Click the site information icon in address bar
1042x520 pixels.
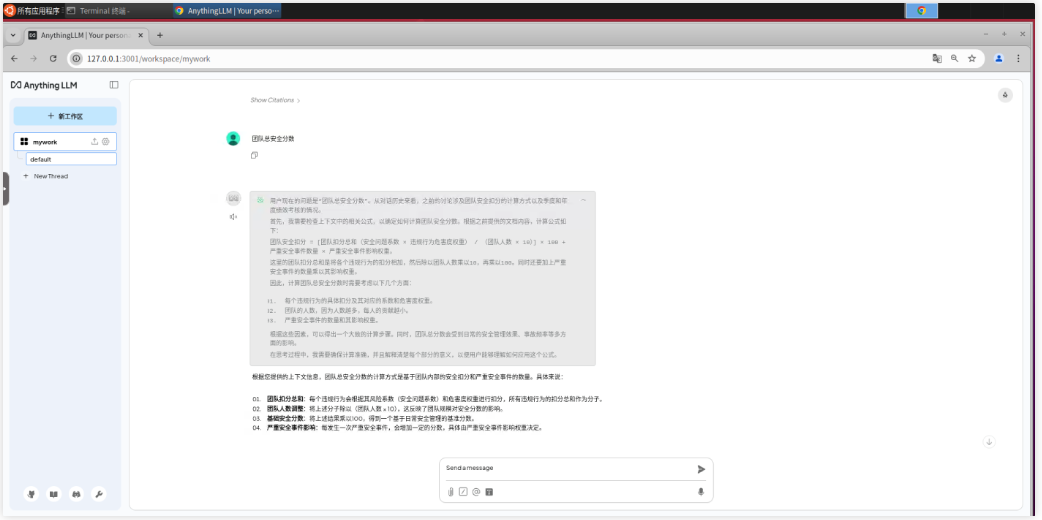pyautogui.click(x=76, y=59)
